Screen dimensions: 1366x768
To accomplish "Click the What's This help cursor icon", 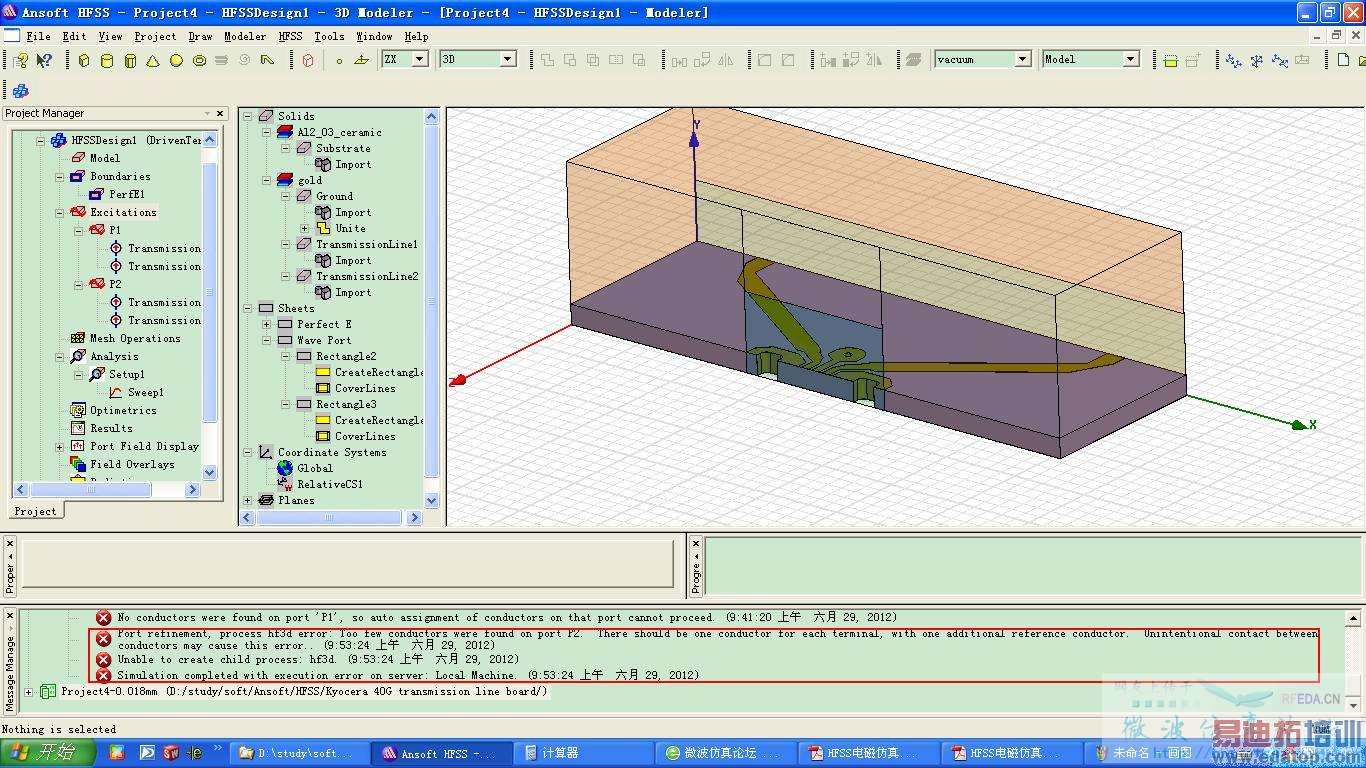I will [x=44, y=60].
